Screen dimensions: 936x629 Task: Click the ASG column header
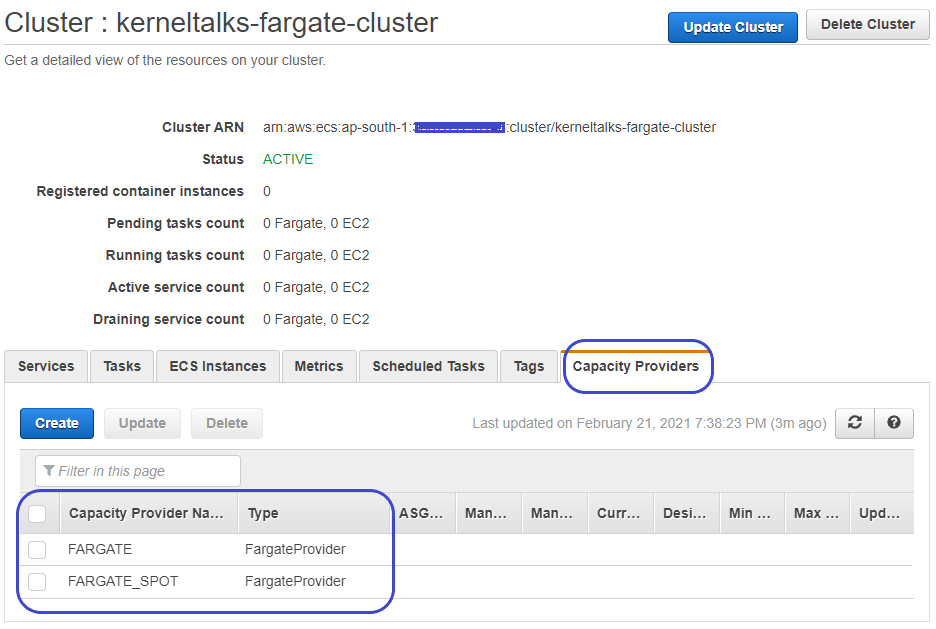point(421,513)
